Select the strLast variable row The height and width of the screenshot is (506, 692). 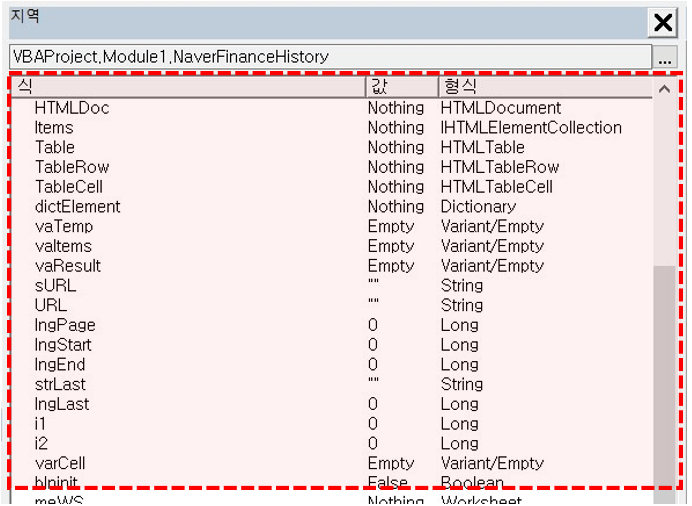[x=331, y=385]
